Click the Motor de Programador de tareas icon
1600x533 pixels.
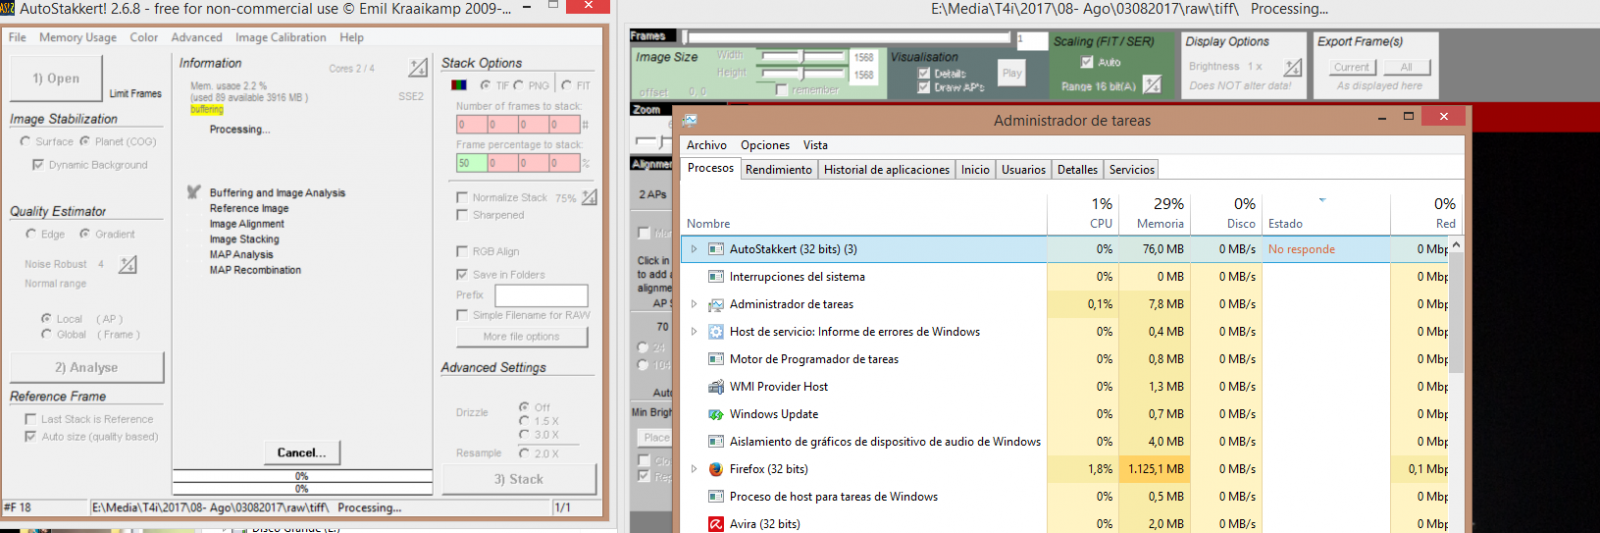(x=716, y=359)
